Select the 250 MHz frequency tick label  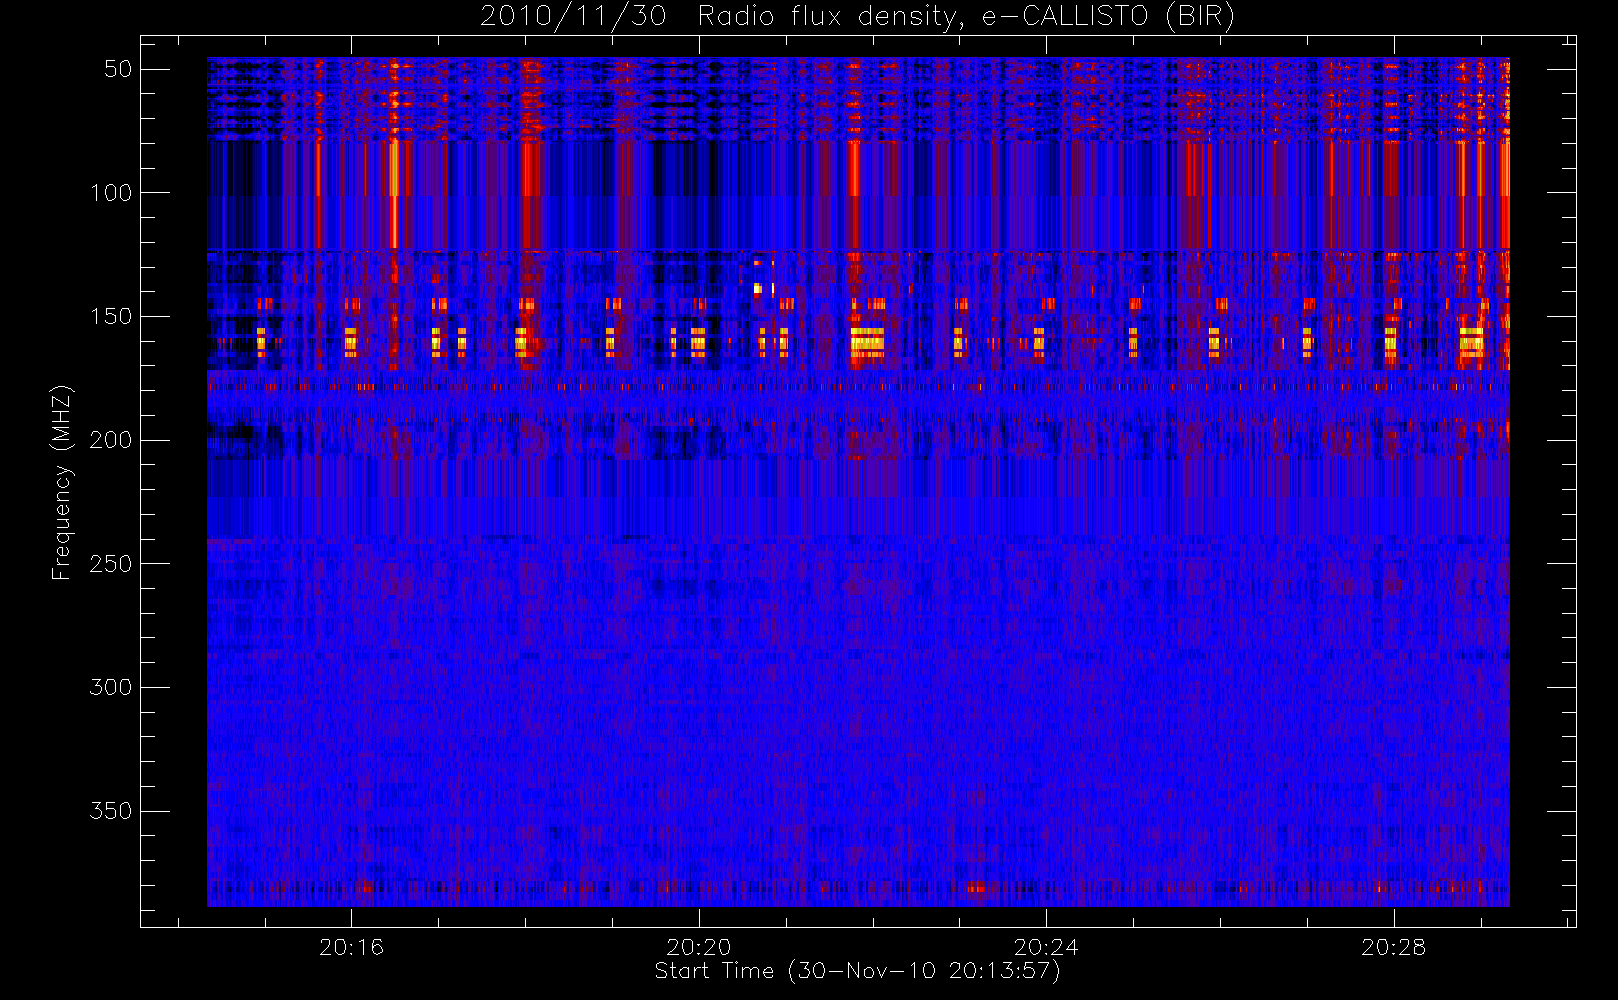pos(111,564)
